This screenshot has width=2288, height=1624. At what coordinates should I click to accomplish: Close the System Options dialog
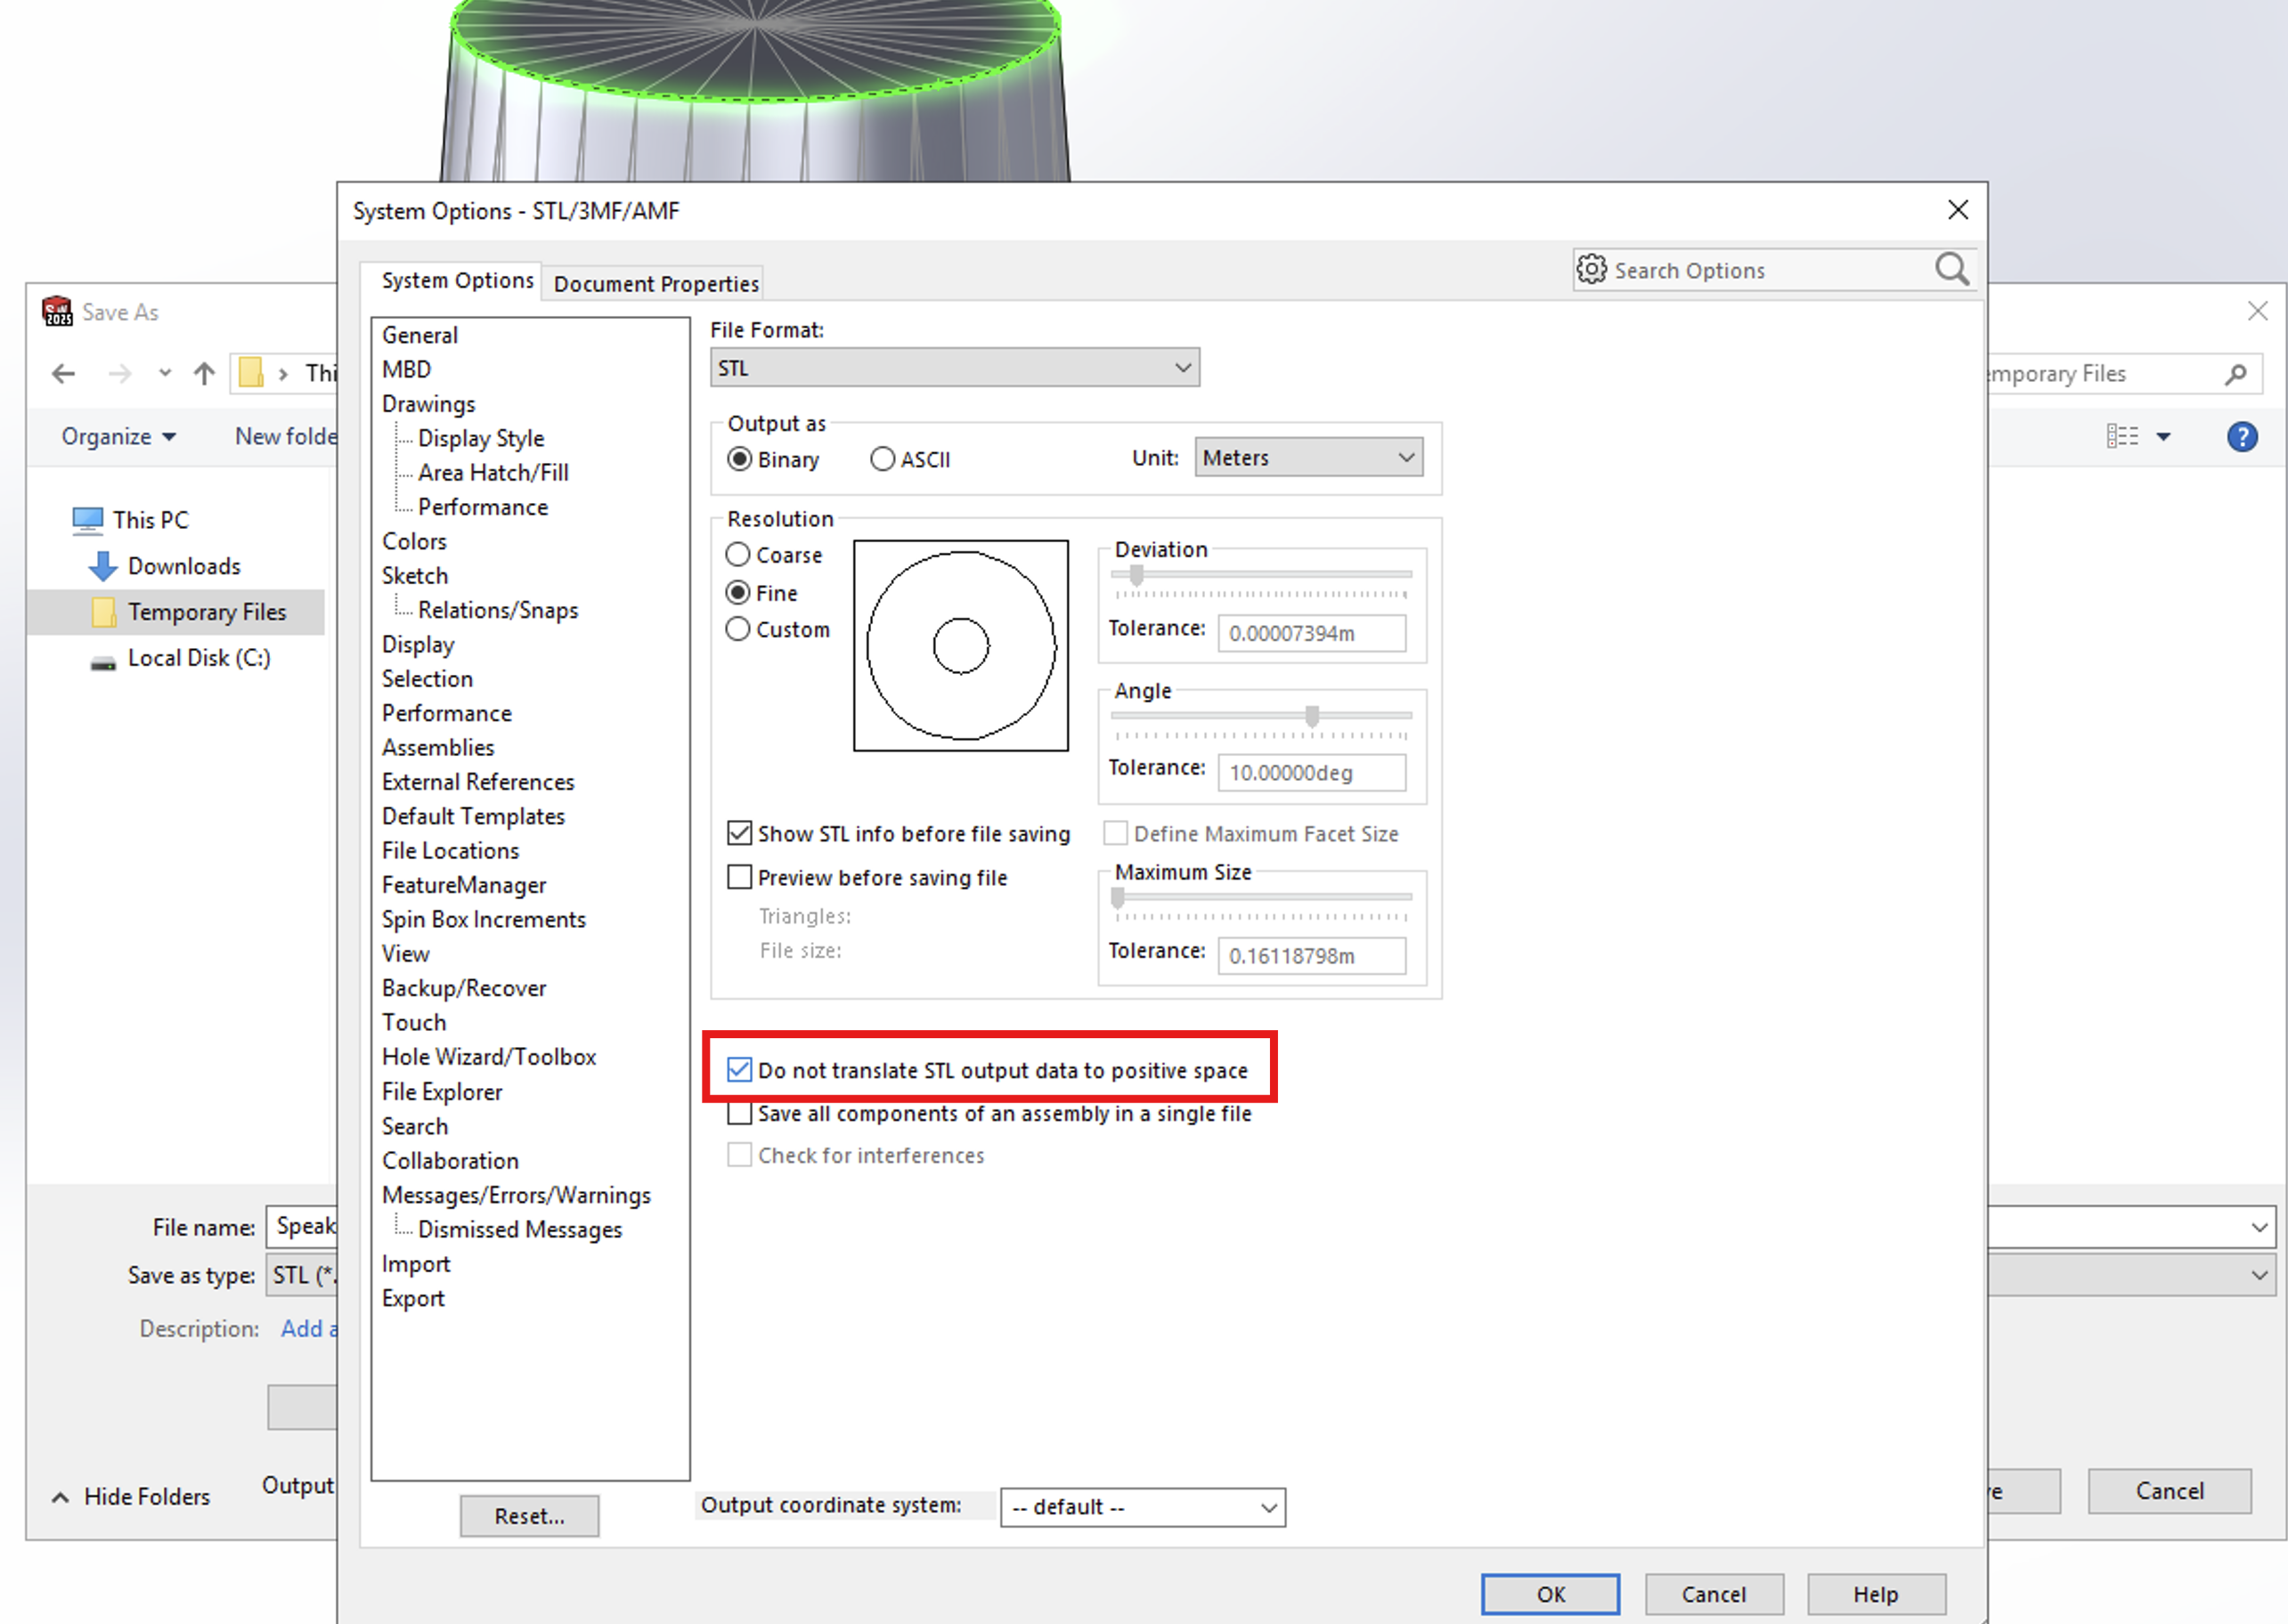point(1958,210)
